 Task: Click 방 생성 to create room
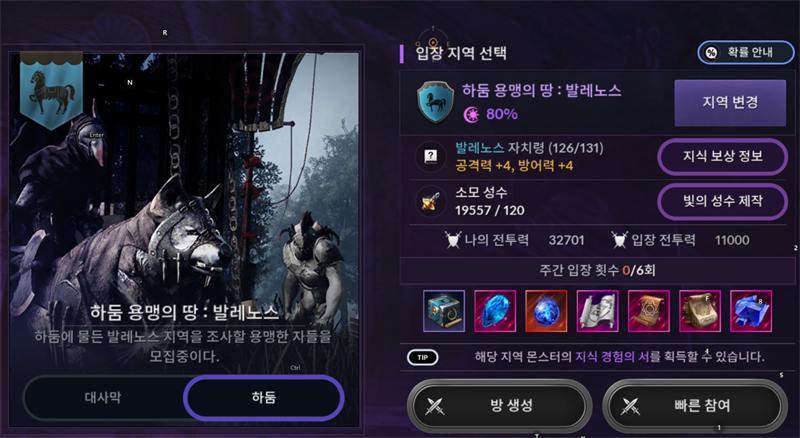pos(499,406)
